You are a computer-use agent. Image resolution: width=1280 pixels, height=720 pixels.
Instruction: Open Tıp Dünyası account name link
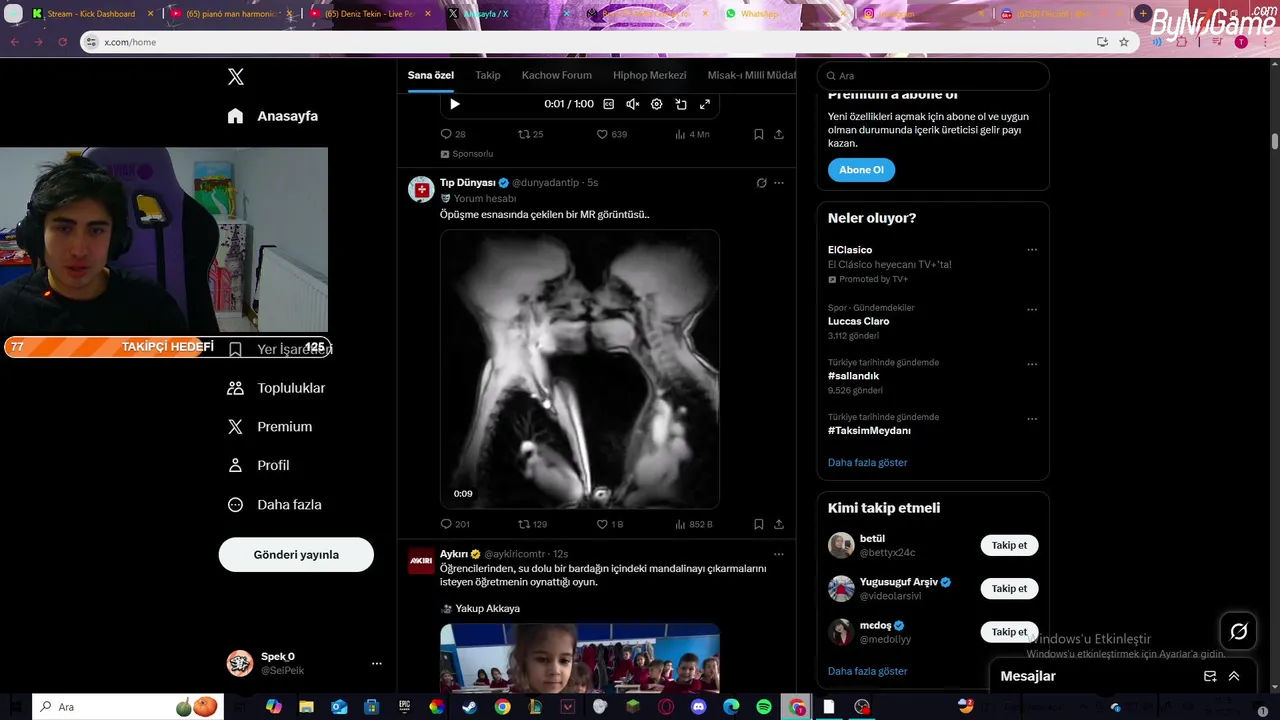[468, 183]
